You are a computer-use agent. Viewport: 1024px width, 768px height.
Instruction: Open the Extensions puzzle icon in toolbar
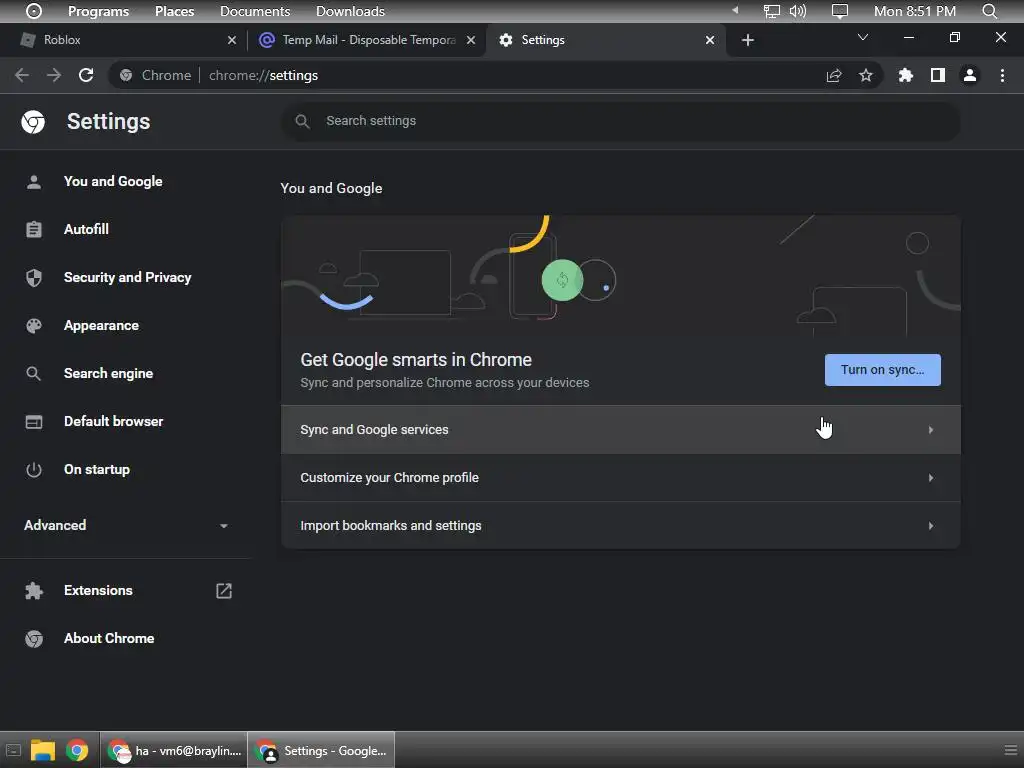906,76
